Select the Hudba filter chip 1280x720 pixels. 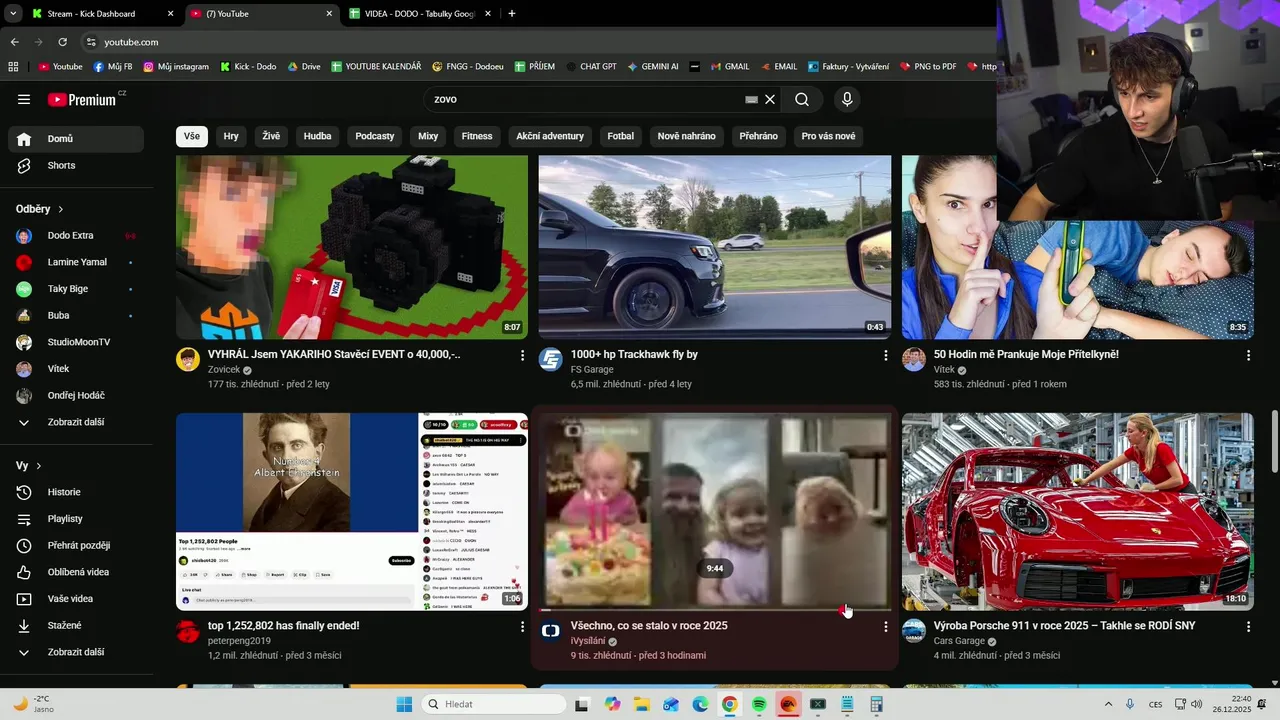click(317, 136)
